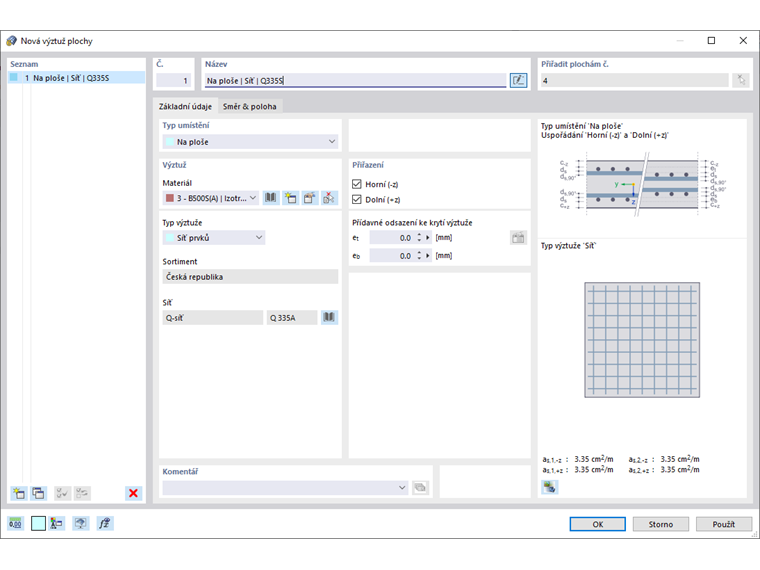Click the eb offset value field
This screenshot has width=760, height=570.
pyautogui.click(x=393, y=255)
